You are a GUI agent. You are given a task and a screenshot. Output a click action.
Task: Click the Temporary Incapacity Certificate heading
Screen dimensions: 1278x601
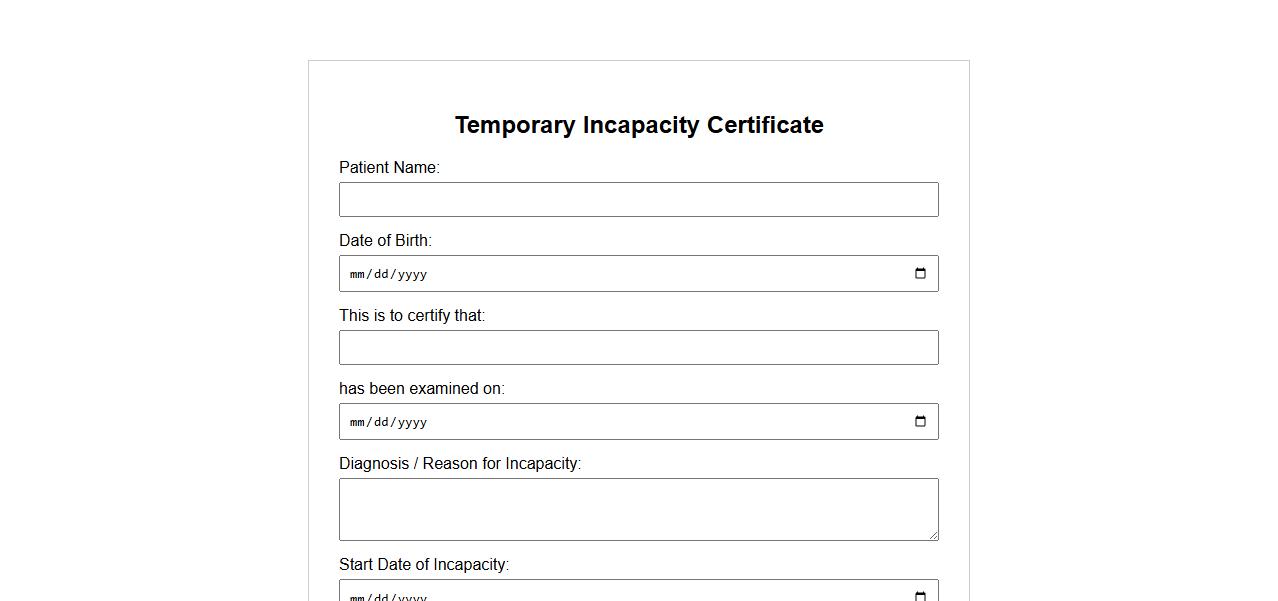pyautogui.click(x=639, y=125)
